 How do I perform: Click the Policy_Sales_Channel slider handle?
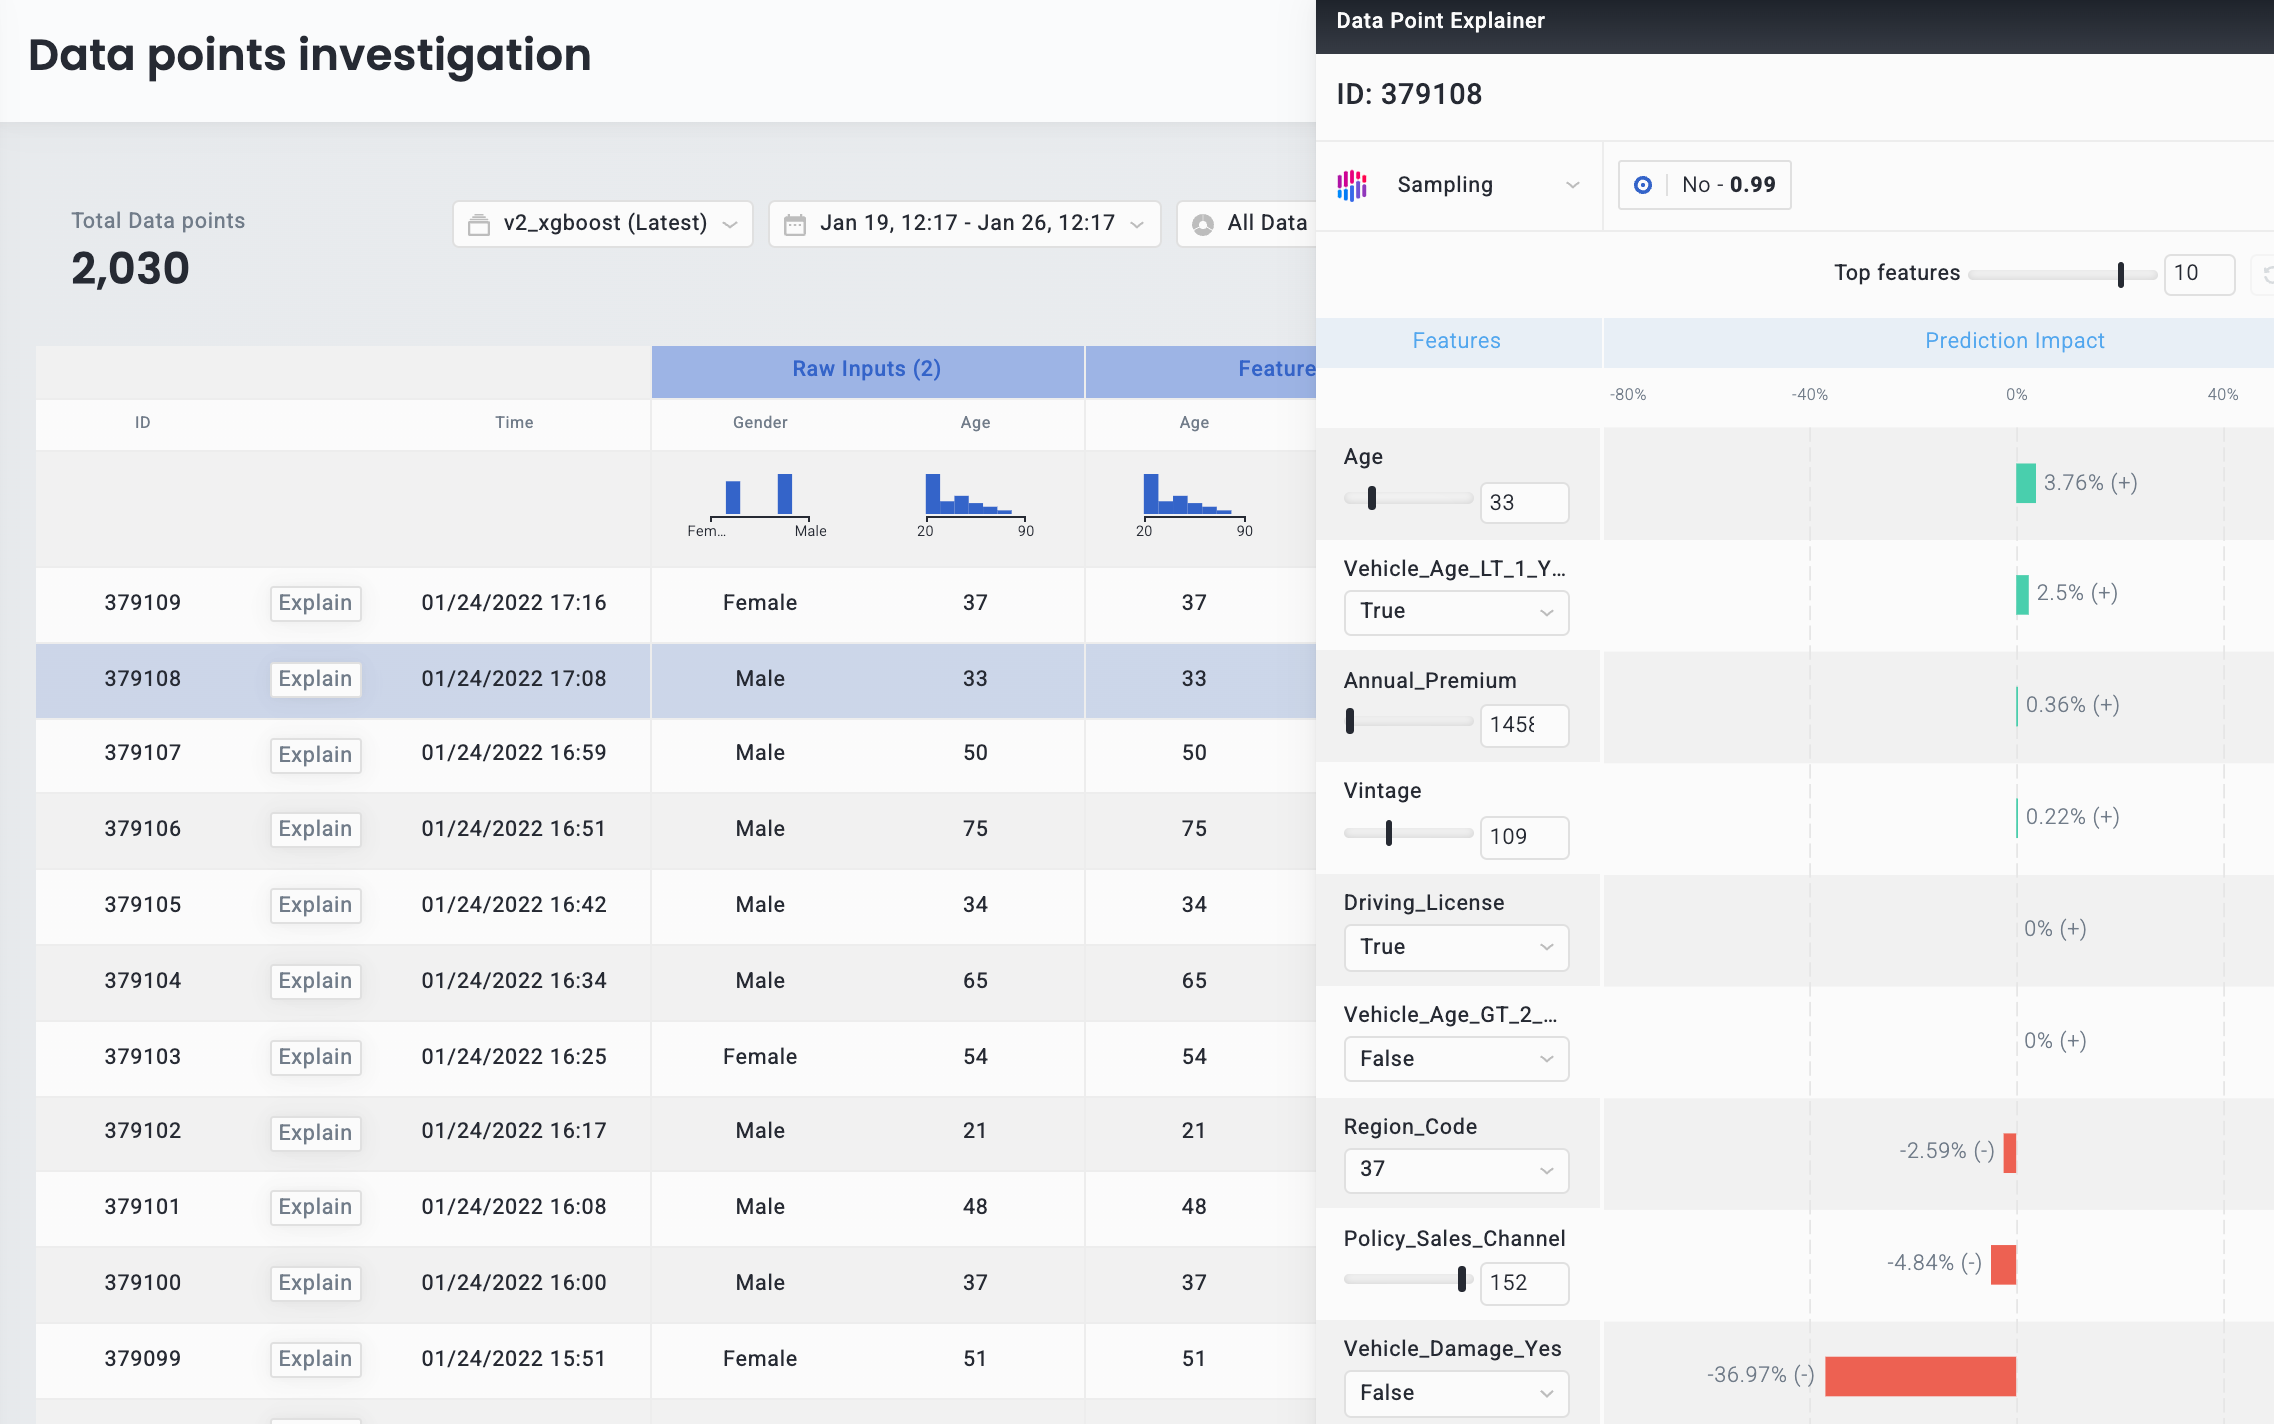tap(1461, 1279)
